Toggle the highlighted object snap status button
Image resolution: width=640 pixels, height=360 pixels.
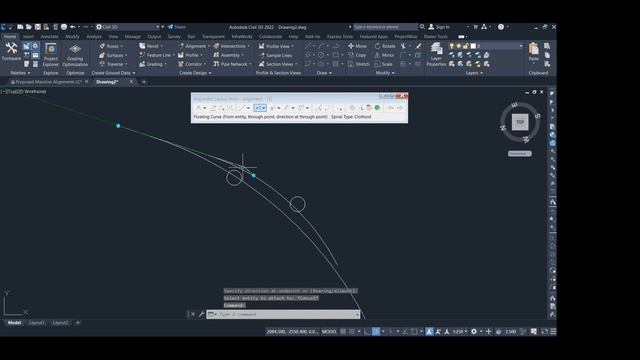click(376, 331)
